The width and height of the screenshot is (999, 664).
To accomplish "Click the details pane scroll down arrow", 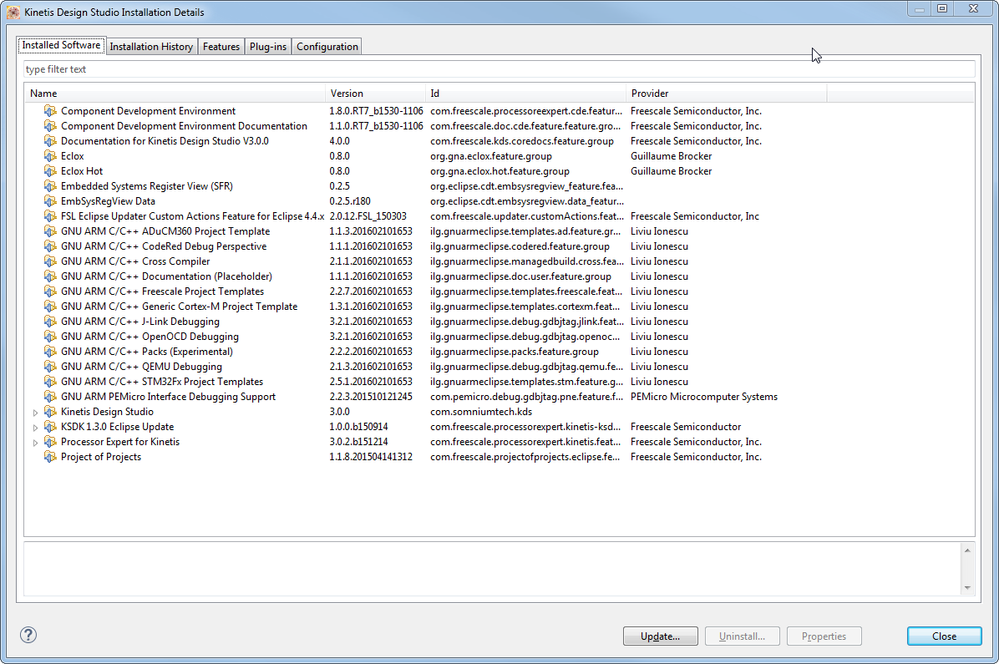I will pyautogui.click(x=967, y=588).
